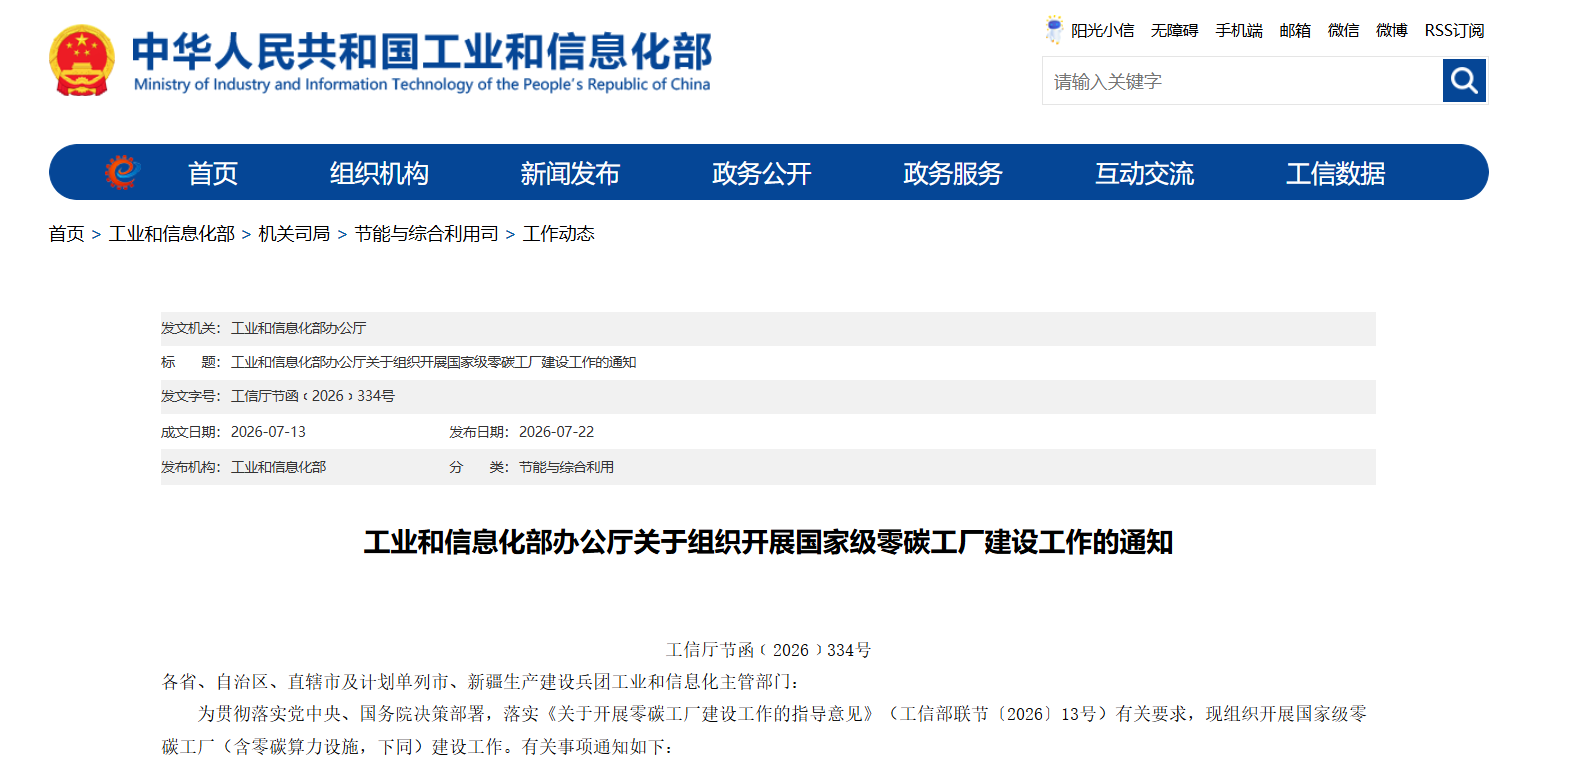This screenshot has width=1595, height=759.
Task: Click the ministry name title banner
Action: (x=421, y=62)
